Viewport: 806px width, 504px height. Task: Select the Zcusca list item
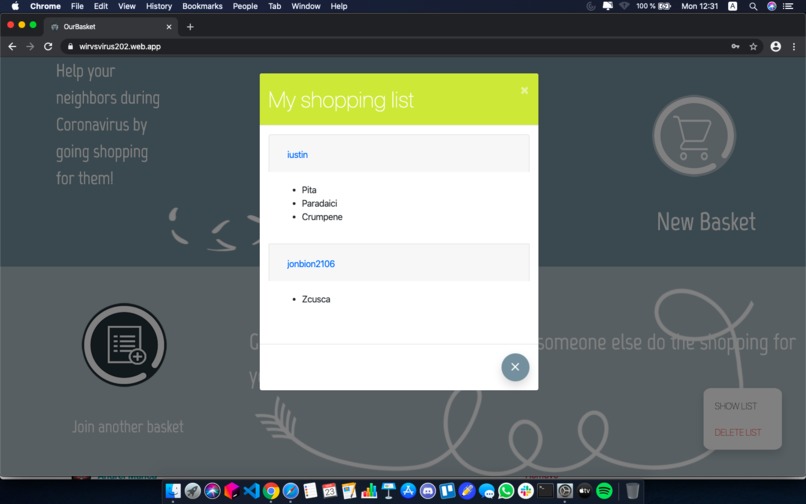coord(316,299)
